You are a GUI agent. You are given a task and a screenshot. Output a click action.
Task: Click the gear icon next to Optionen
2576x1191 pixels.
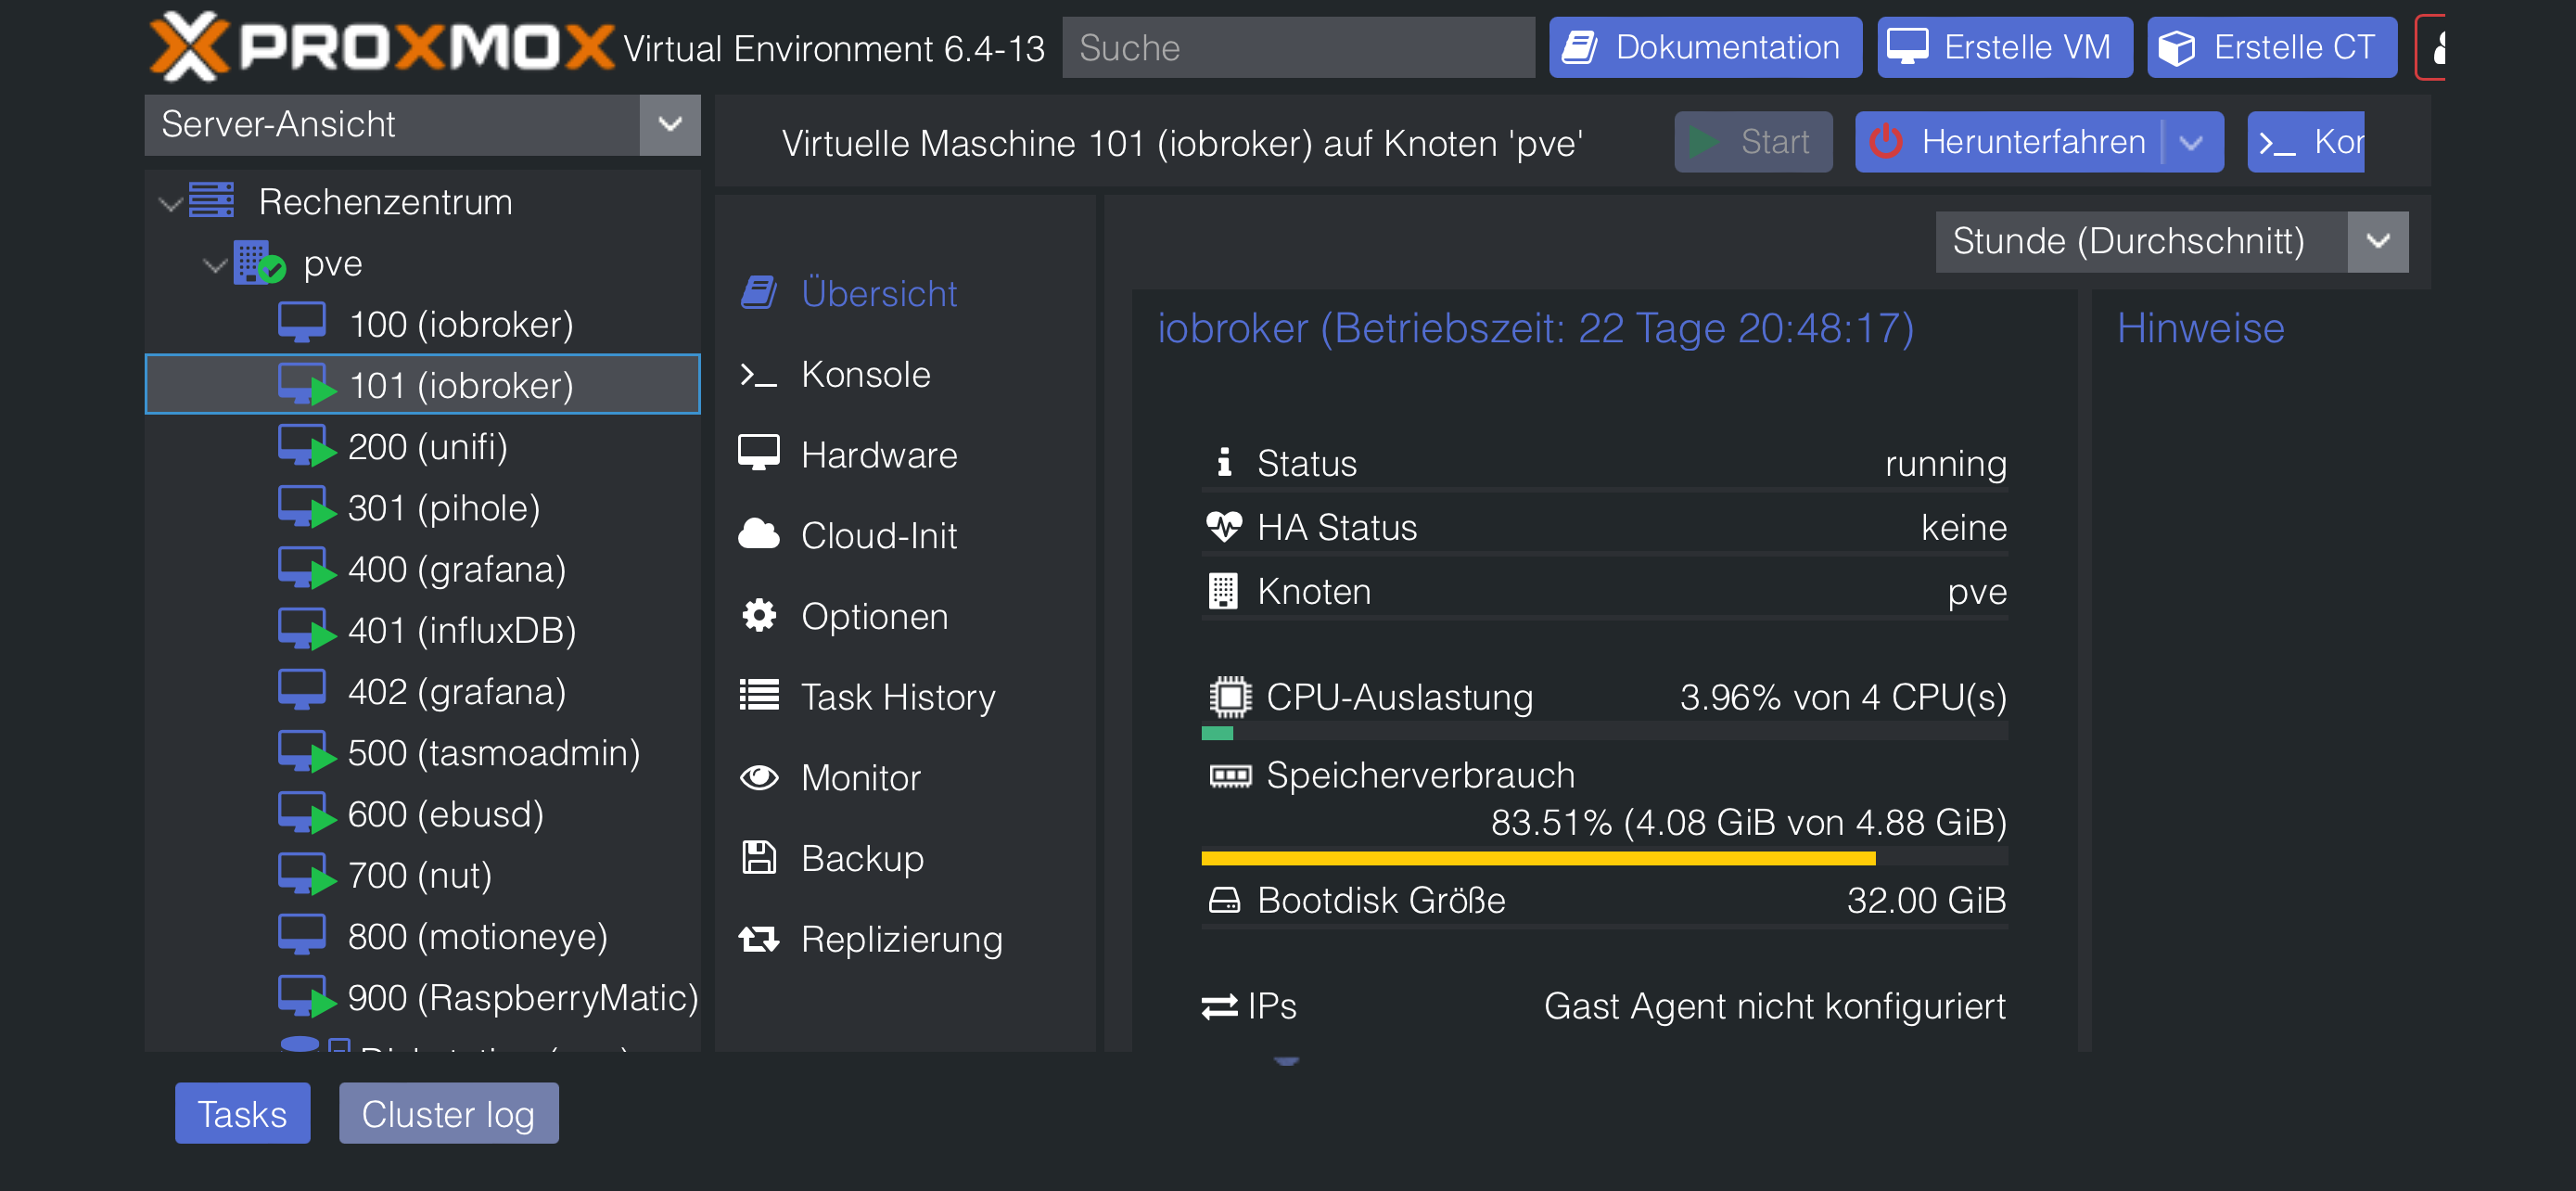click(759, 616)
